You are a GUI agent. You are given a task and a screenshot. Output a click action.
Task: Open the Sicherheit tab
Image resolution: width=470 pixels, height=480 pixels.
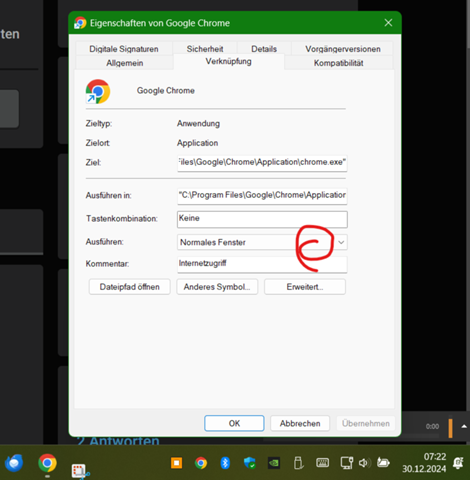point(205,49)
